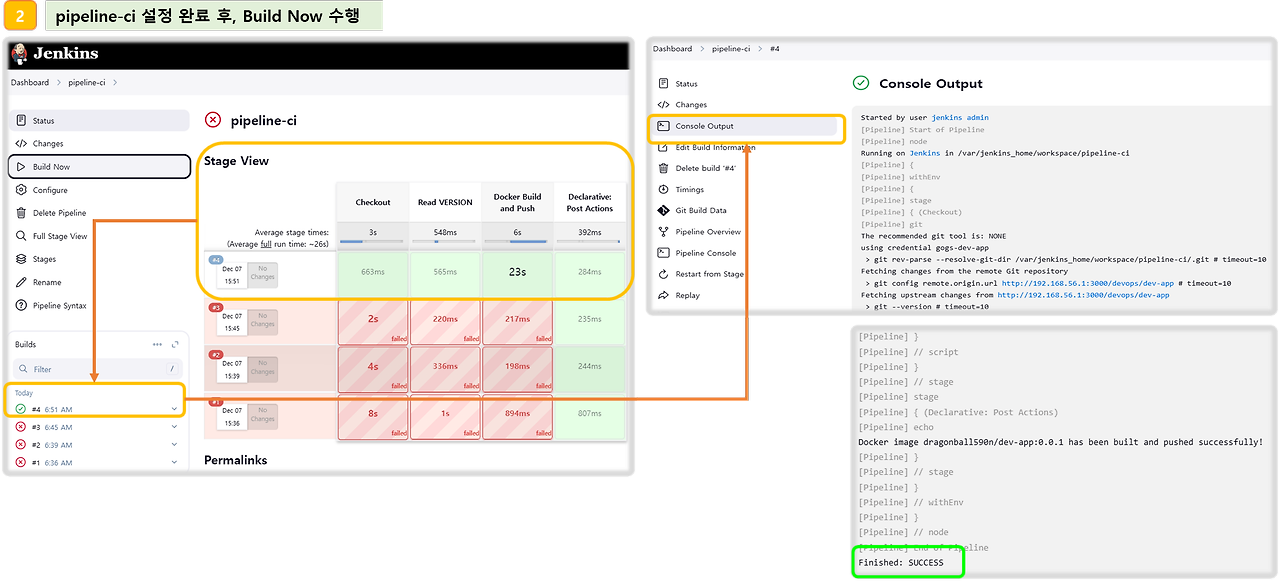Click Read VERSION average time progress bar

(445, 241)
